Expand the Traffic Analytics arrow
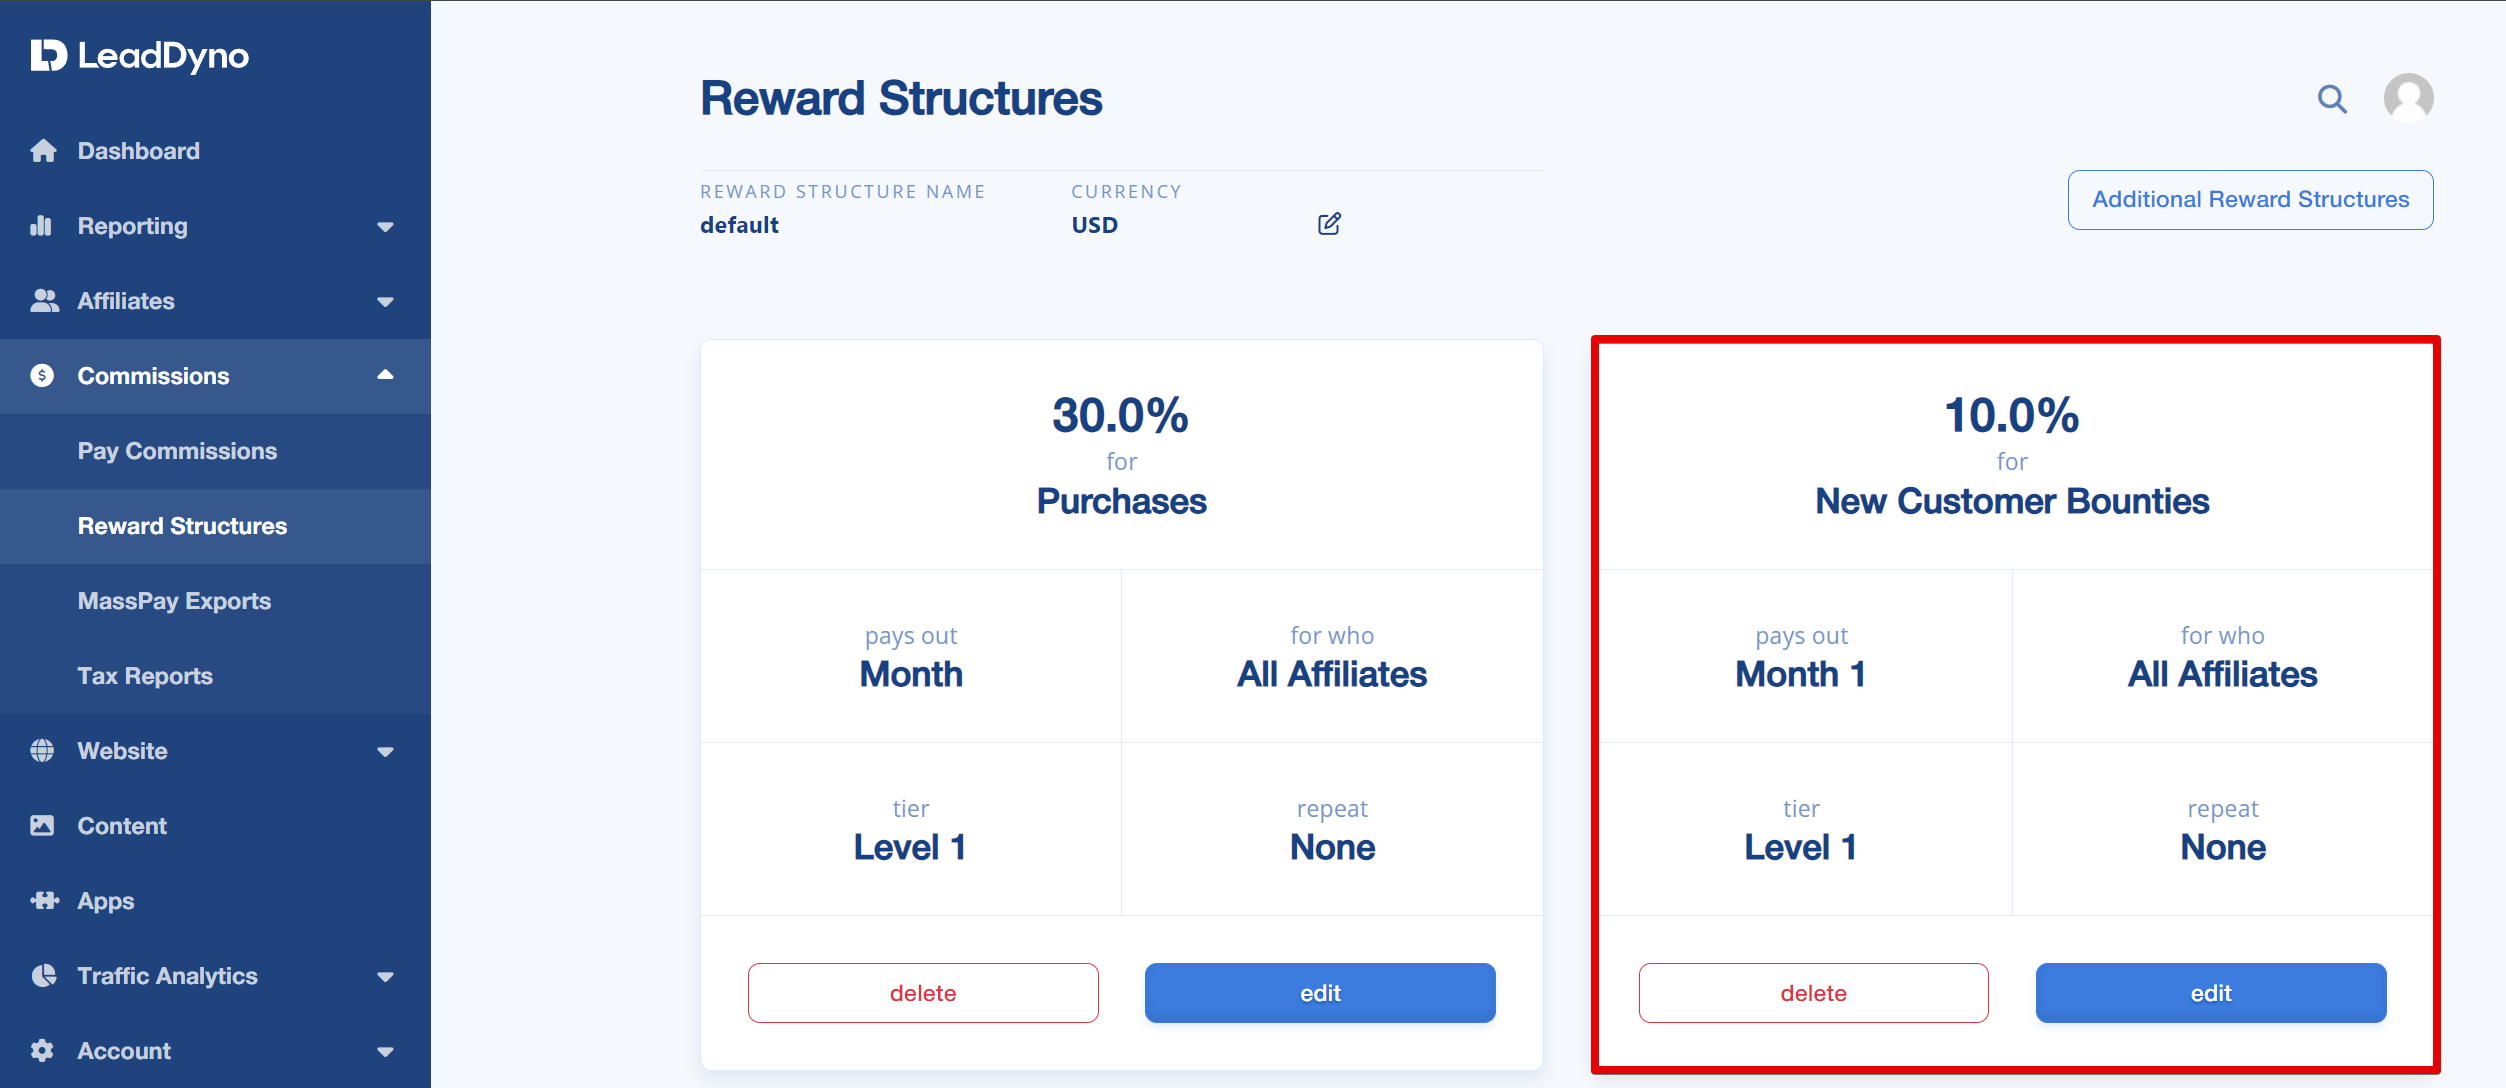 385,977
